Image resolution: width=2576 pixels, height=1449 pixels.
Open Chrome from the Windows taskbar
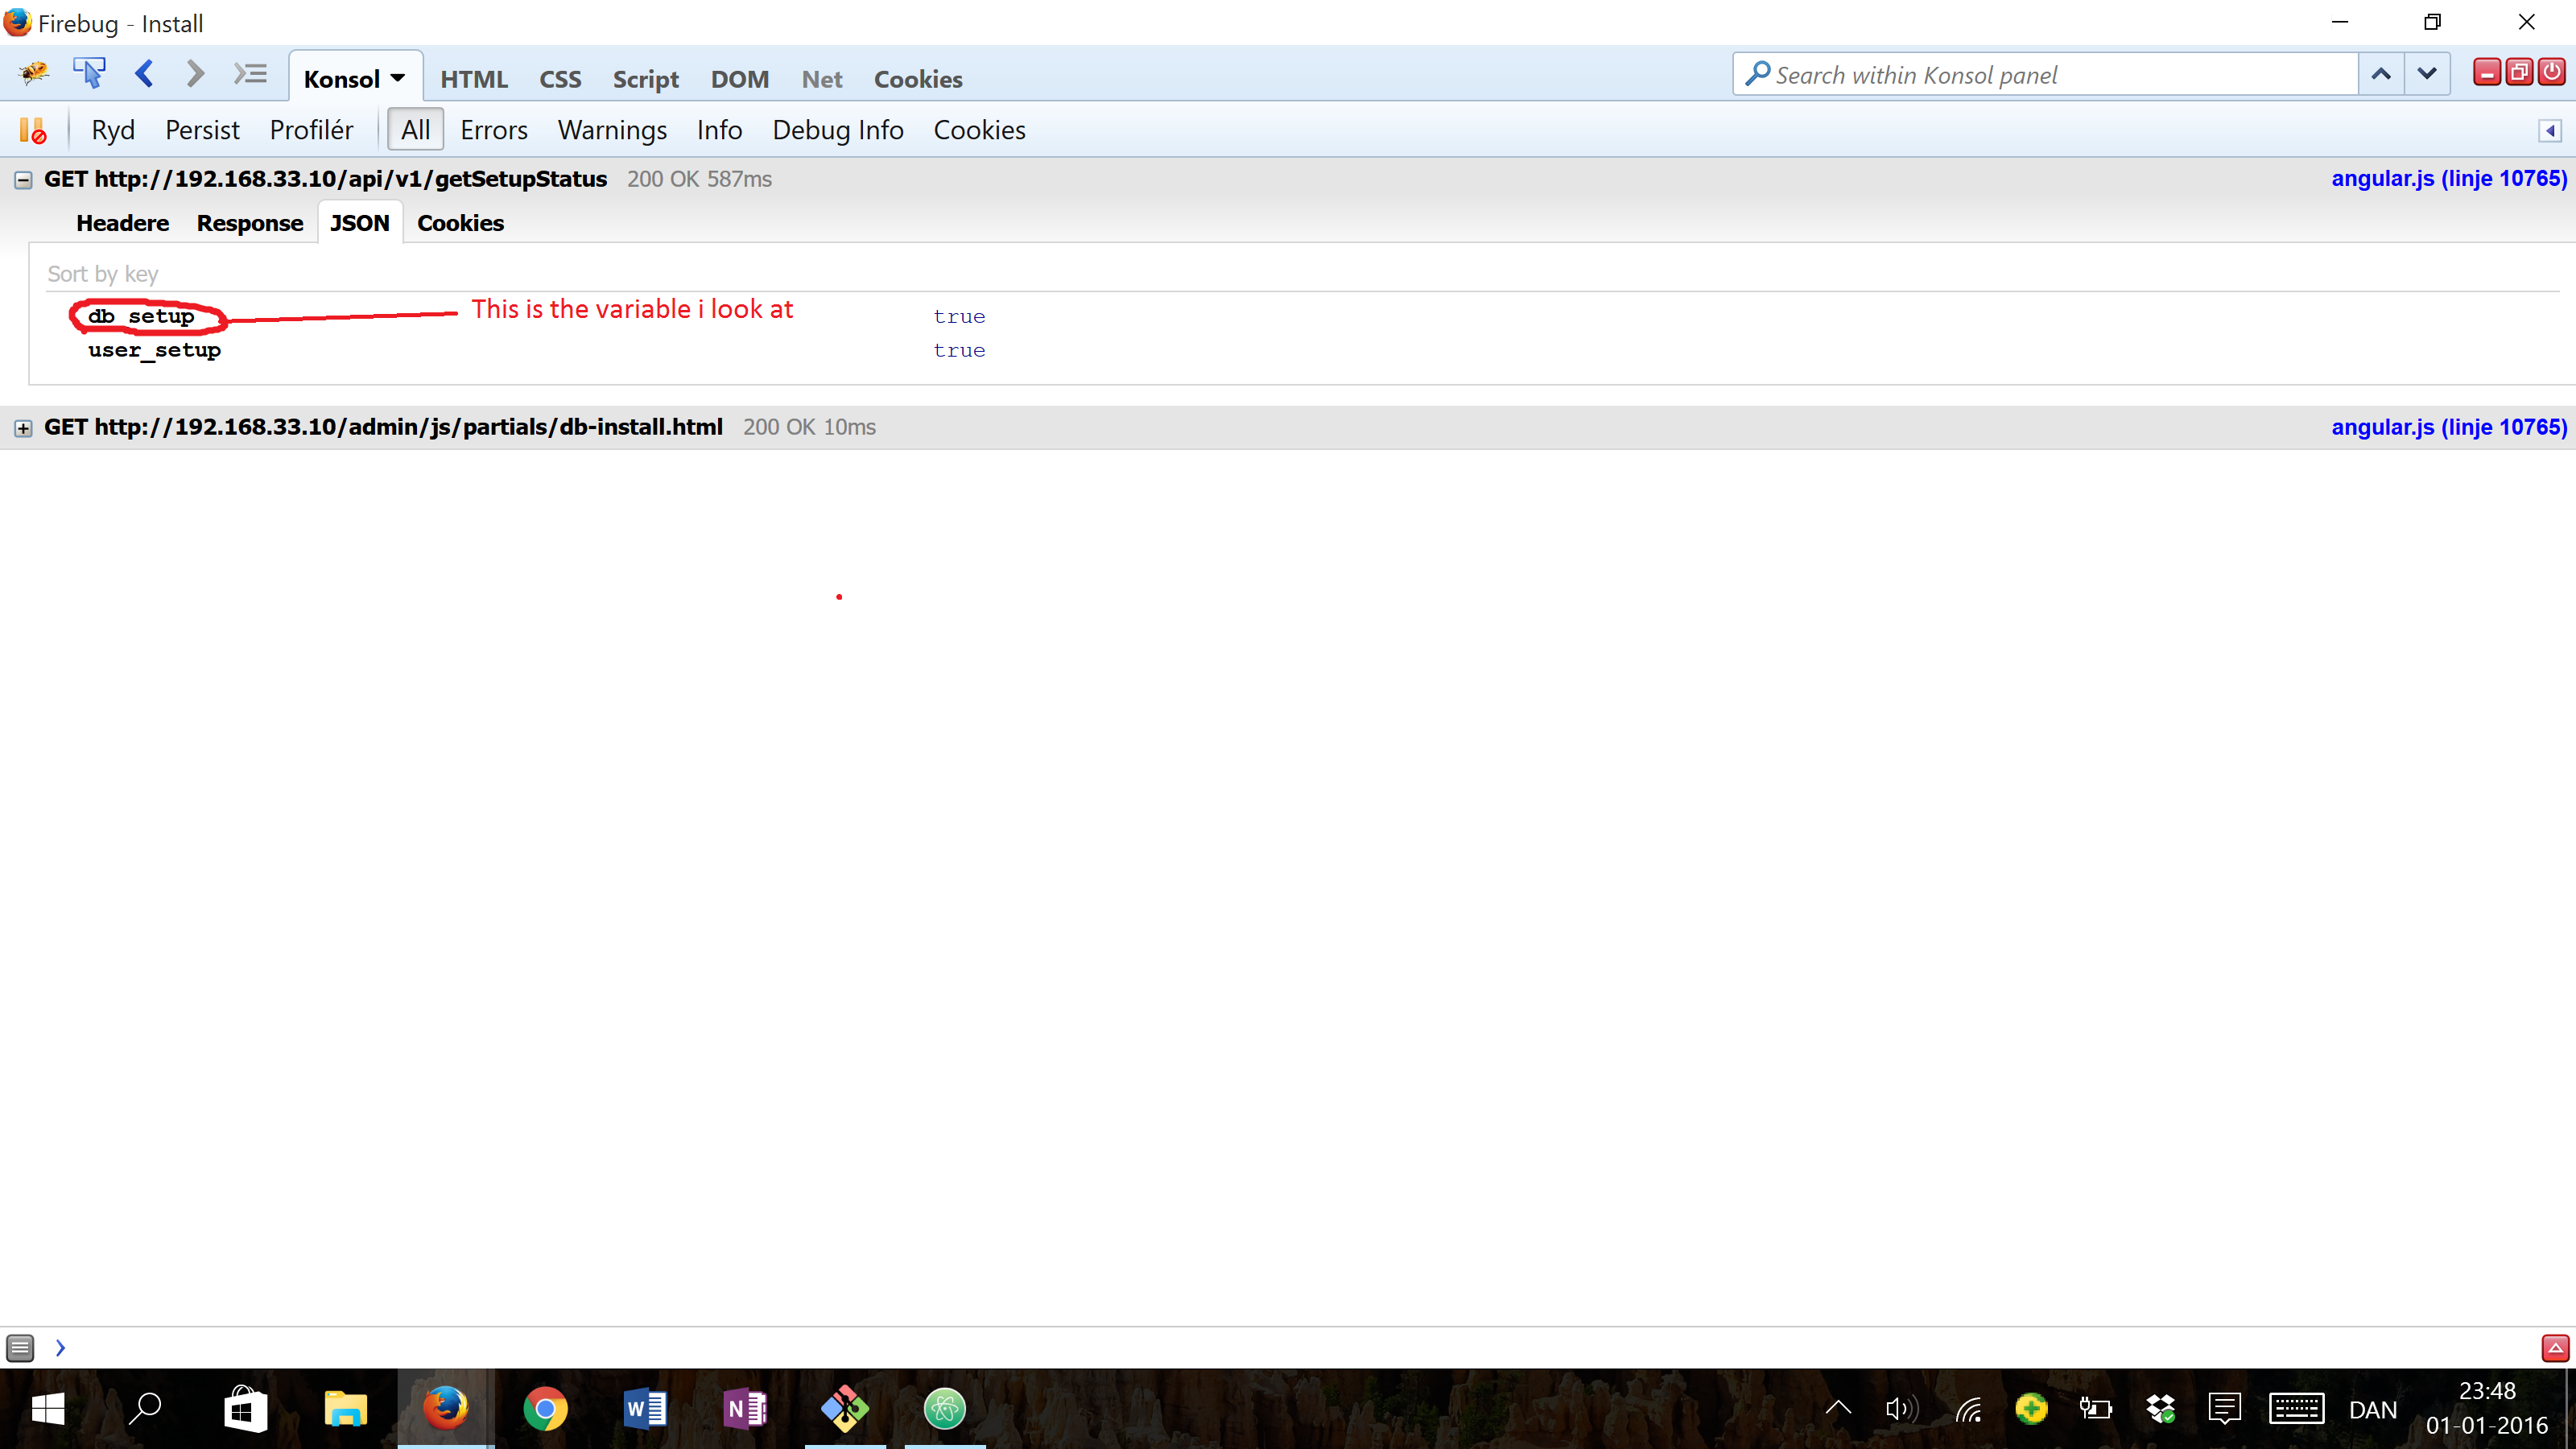545,1409
